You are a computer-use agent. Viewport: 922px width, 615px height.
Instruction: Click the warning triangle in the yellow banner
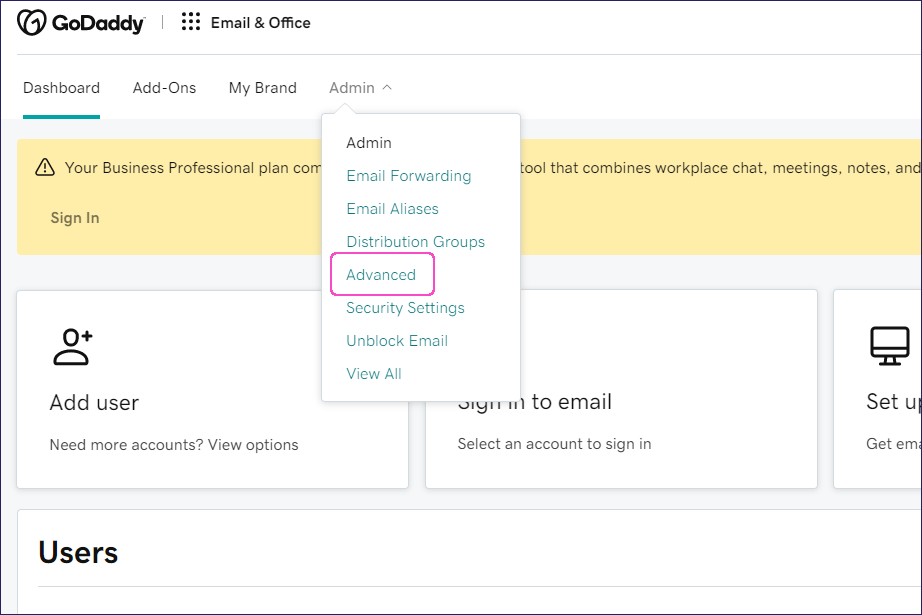(45, 168)
